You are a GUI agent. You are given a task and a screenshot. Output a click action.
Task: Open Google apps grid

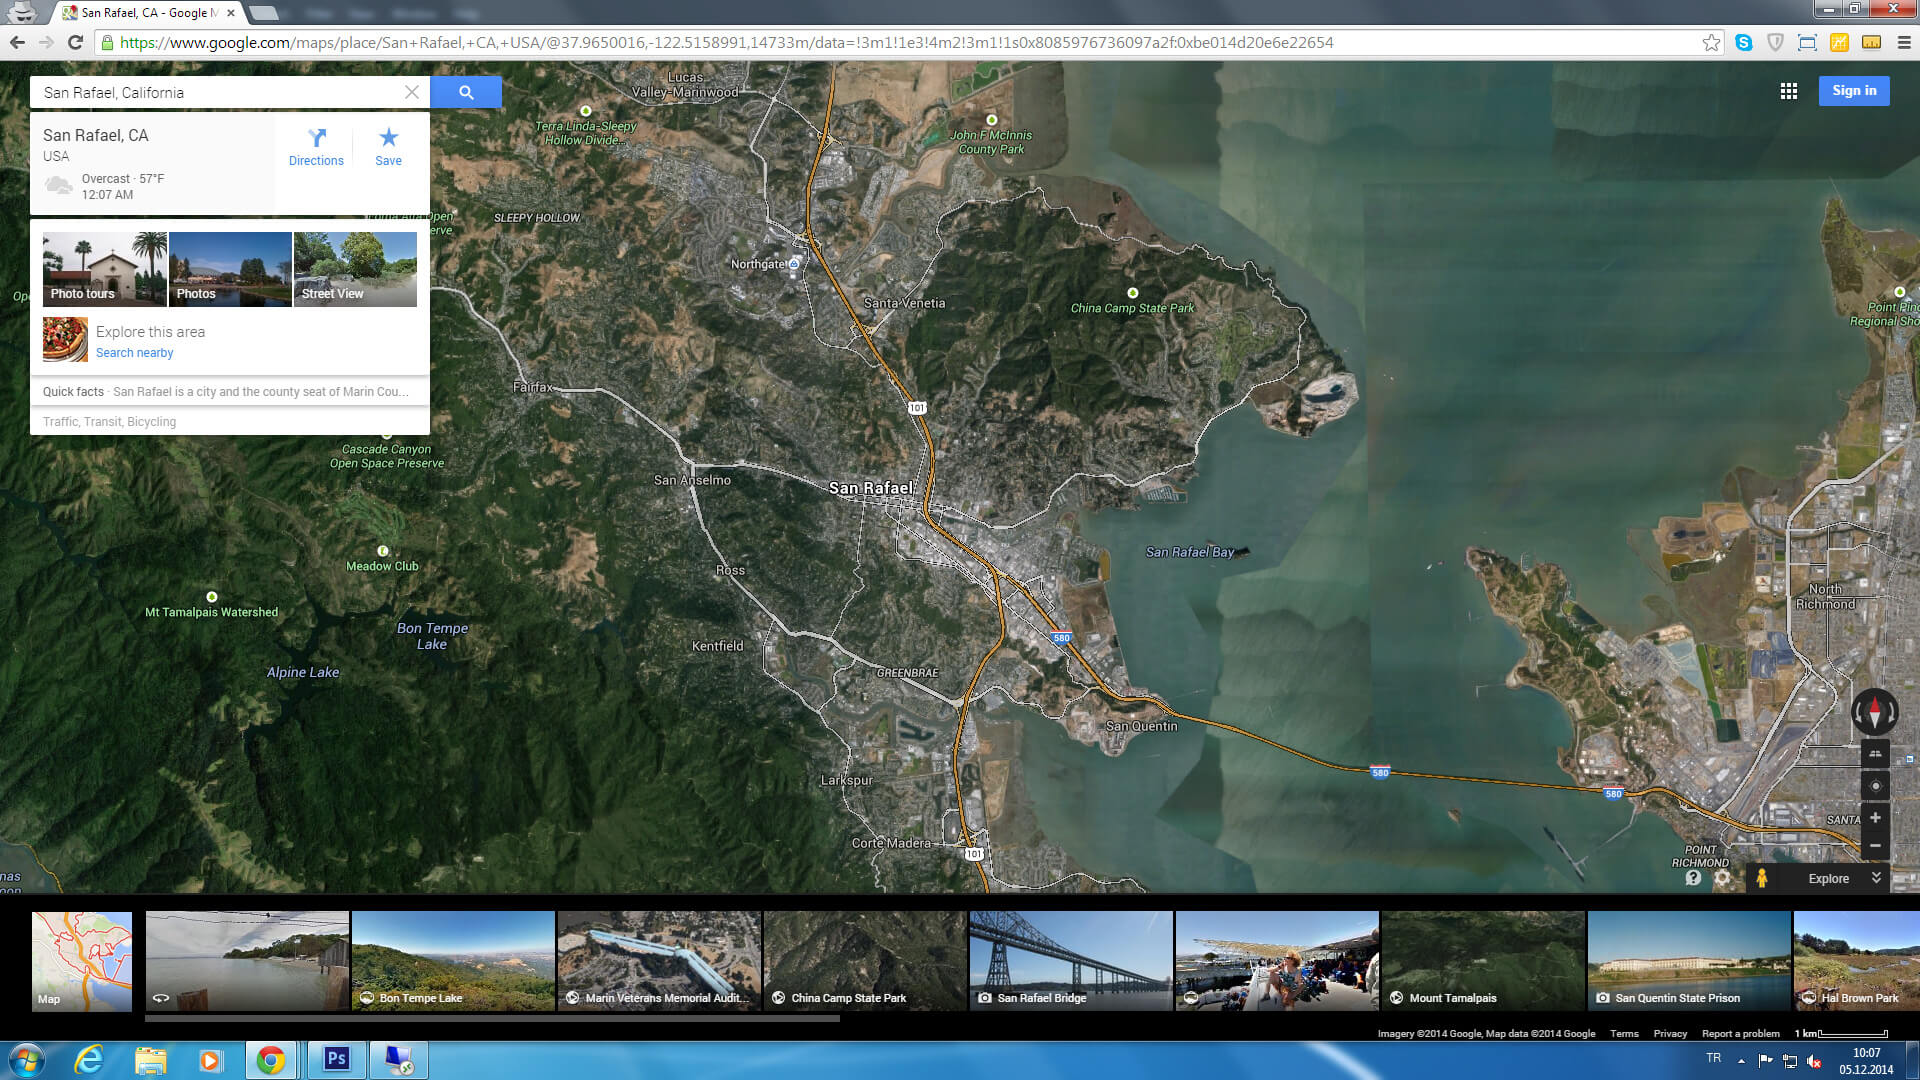click(x=1789, y=91)
